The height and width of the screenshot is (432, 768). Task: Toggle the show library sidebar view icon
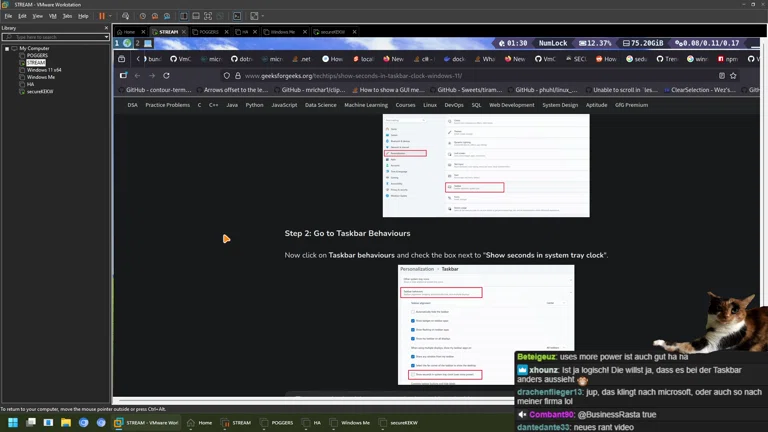coord(184,16)
